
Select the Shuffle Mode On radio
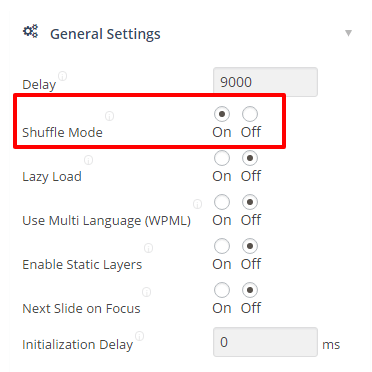point(222,114)
